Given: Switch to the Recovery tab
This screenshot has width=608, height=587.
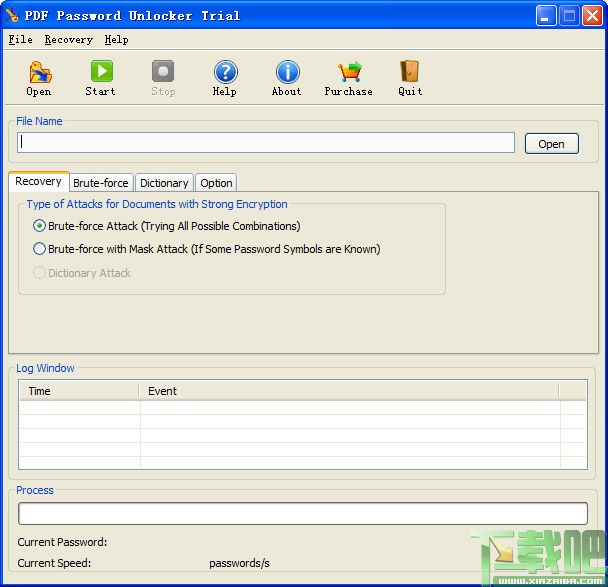Looking at the screenshot, I should 38,181.
